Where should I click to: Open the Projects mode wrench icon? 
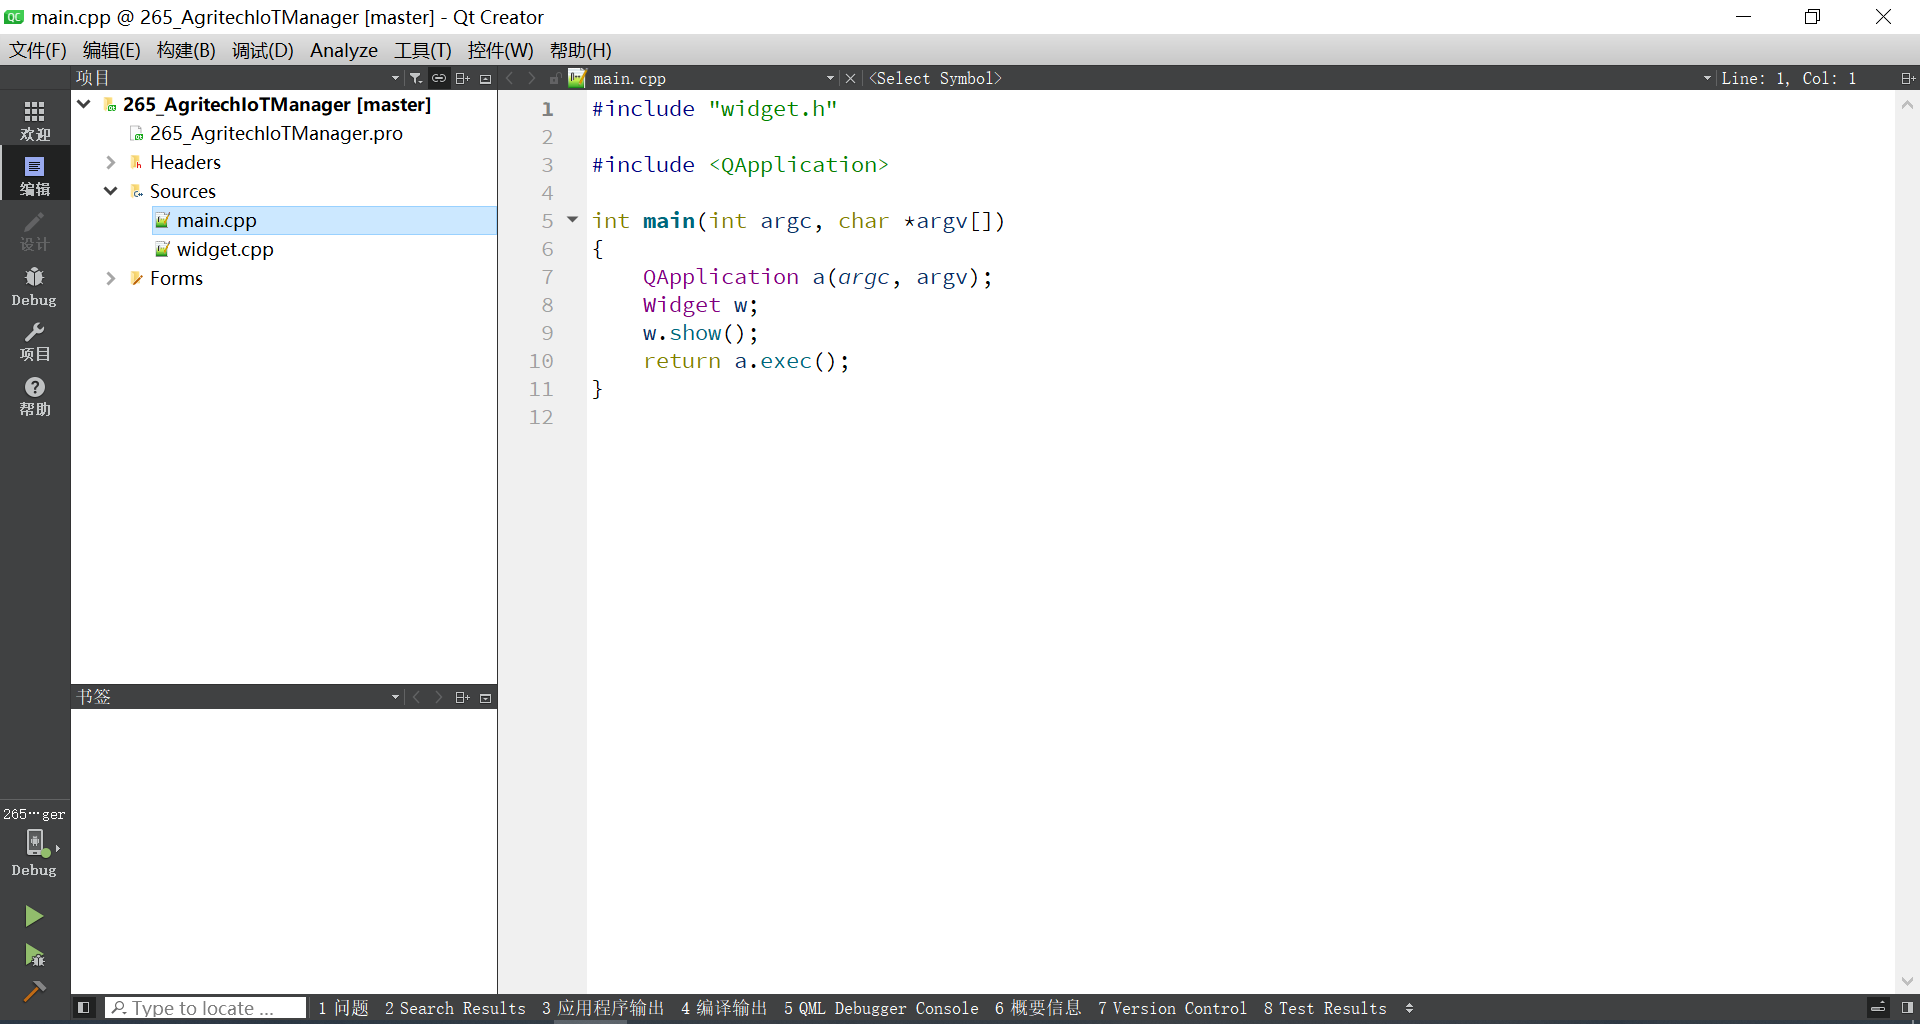35,341
